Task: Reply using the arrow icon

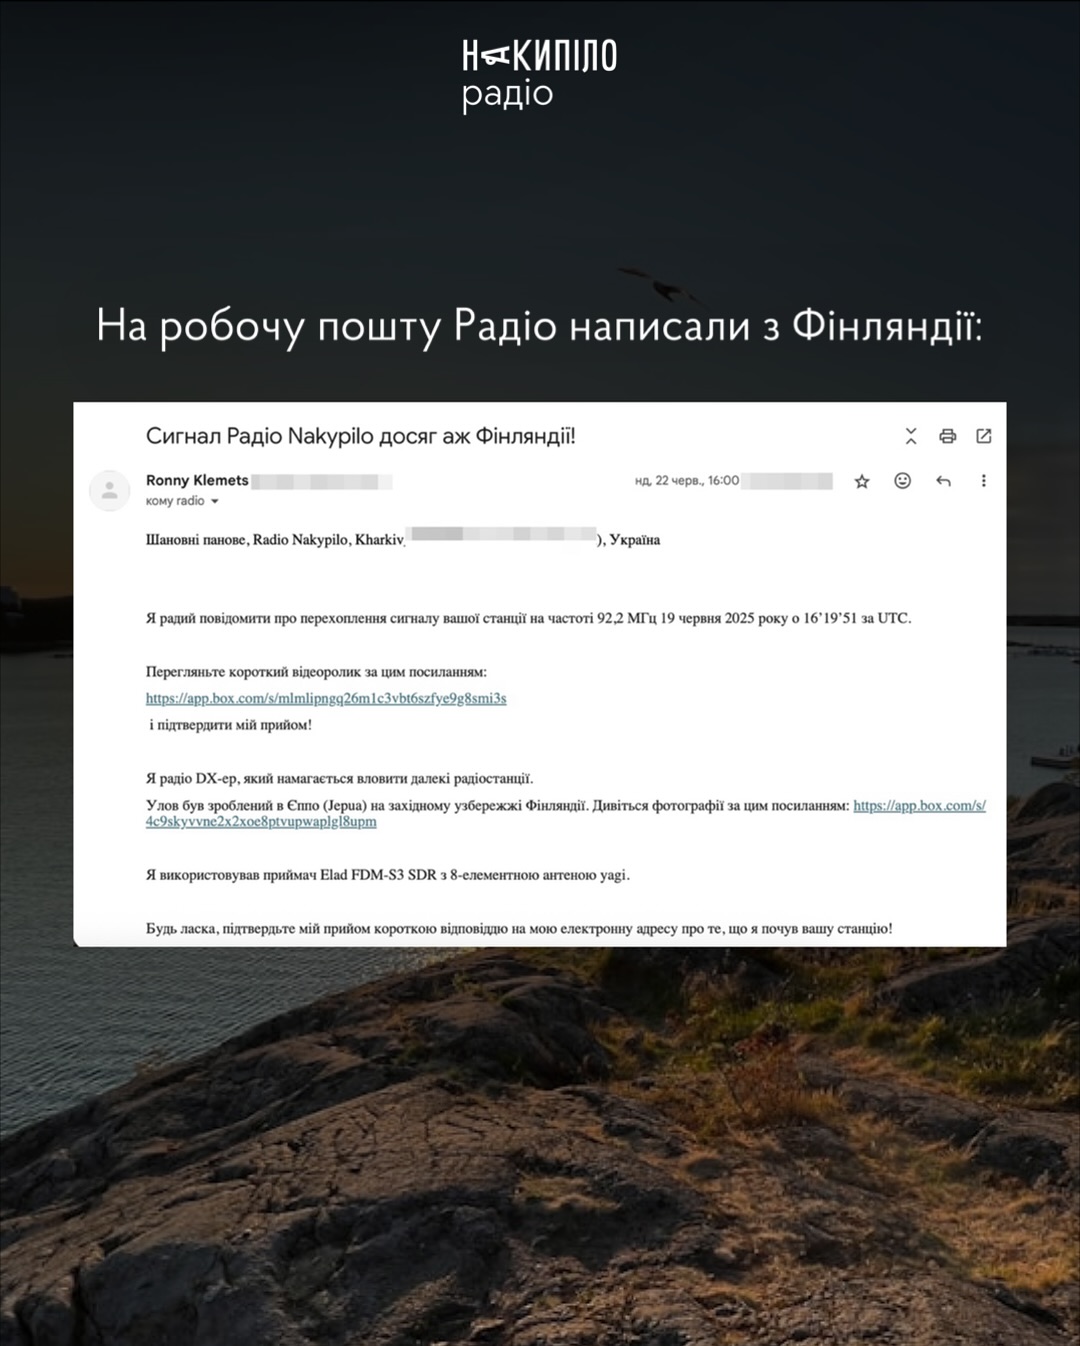Action: (x=943, y=481)
